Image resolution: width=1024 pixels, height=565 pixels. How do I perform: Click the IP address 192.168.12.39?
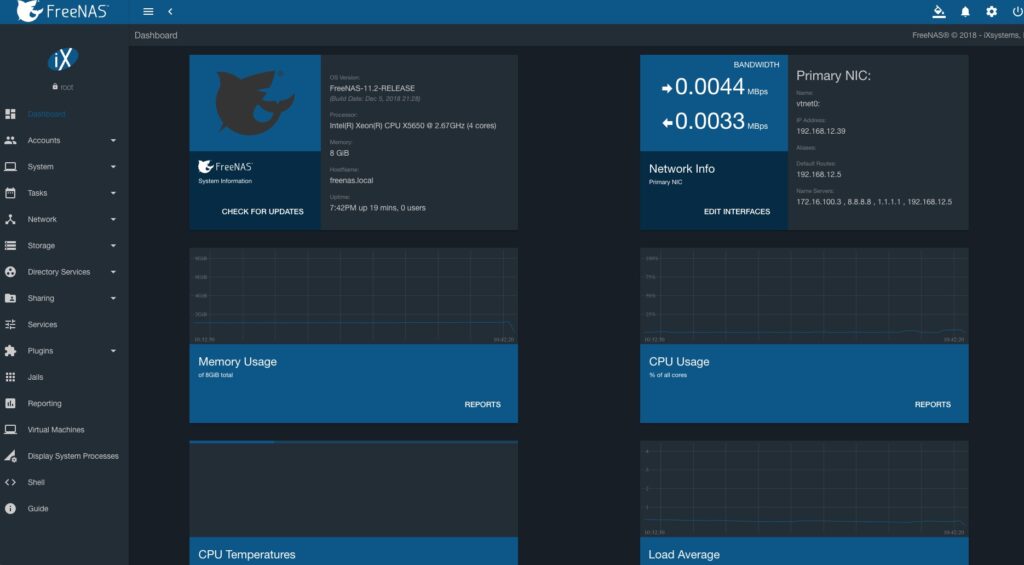(x=821, y=131)
